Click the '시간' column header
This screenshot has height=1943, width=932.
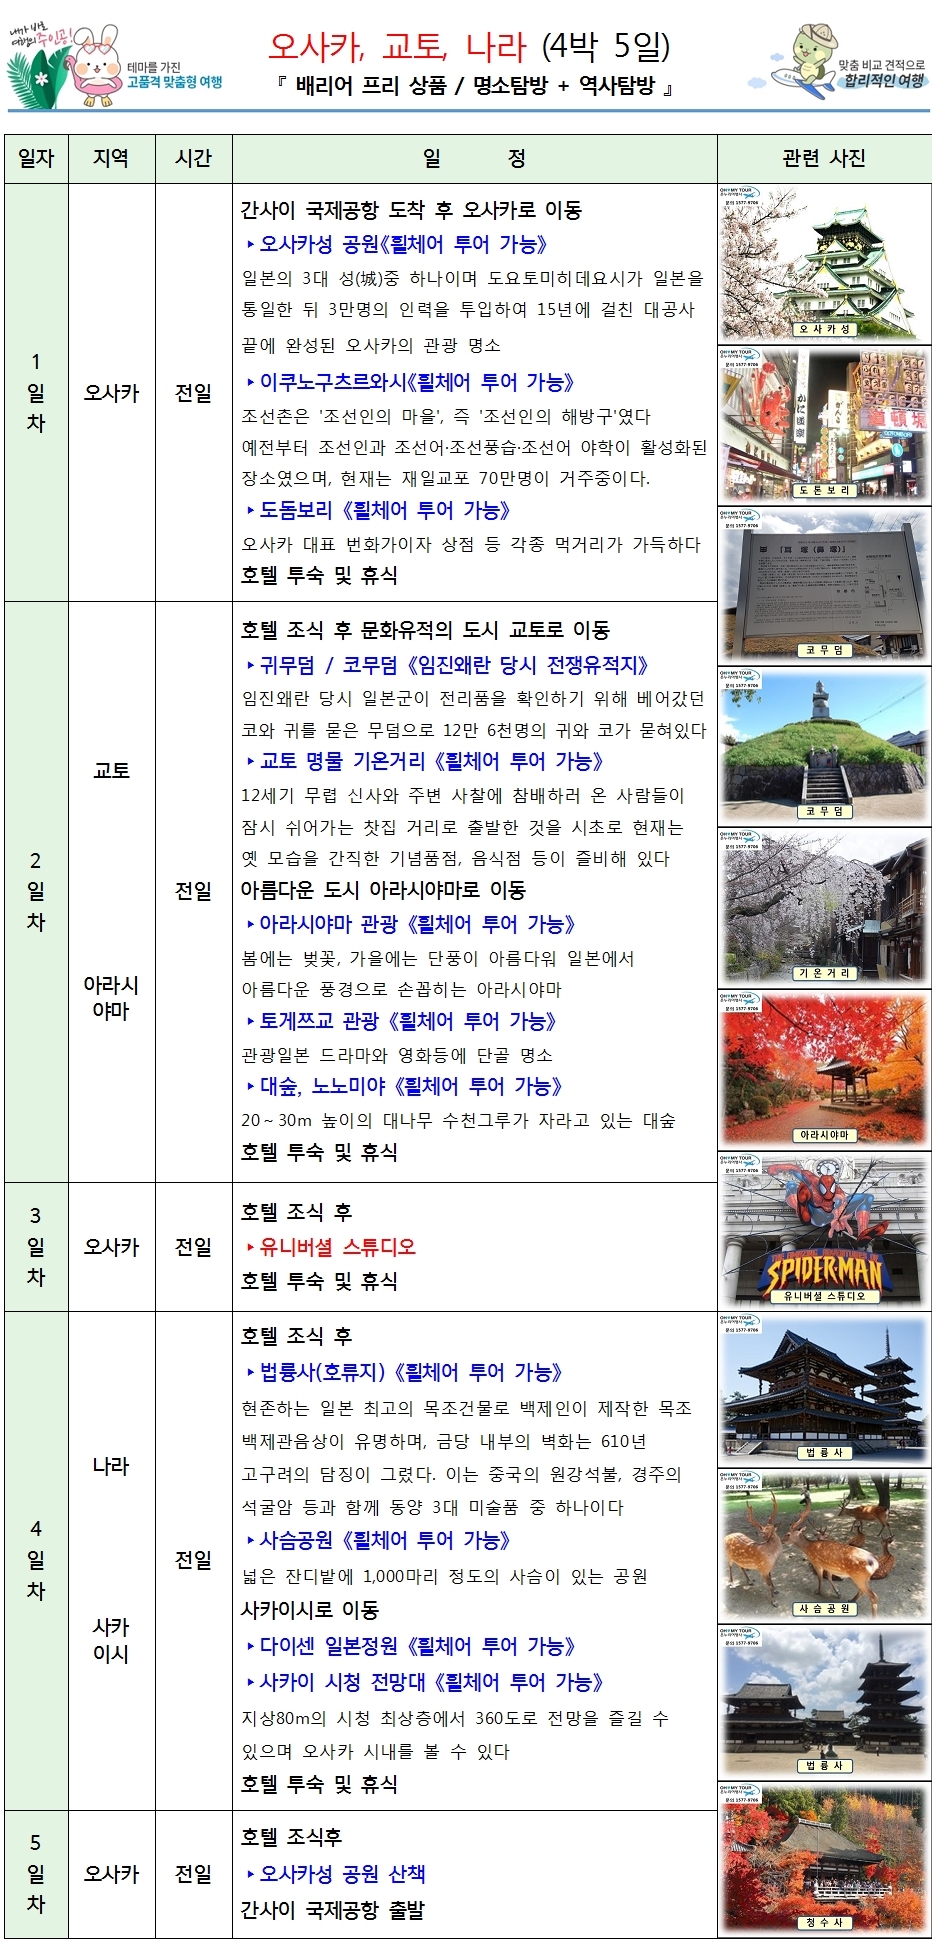click(193, 158)
